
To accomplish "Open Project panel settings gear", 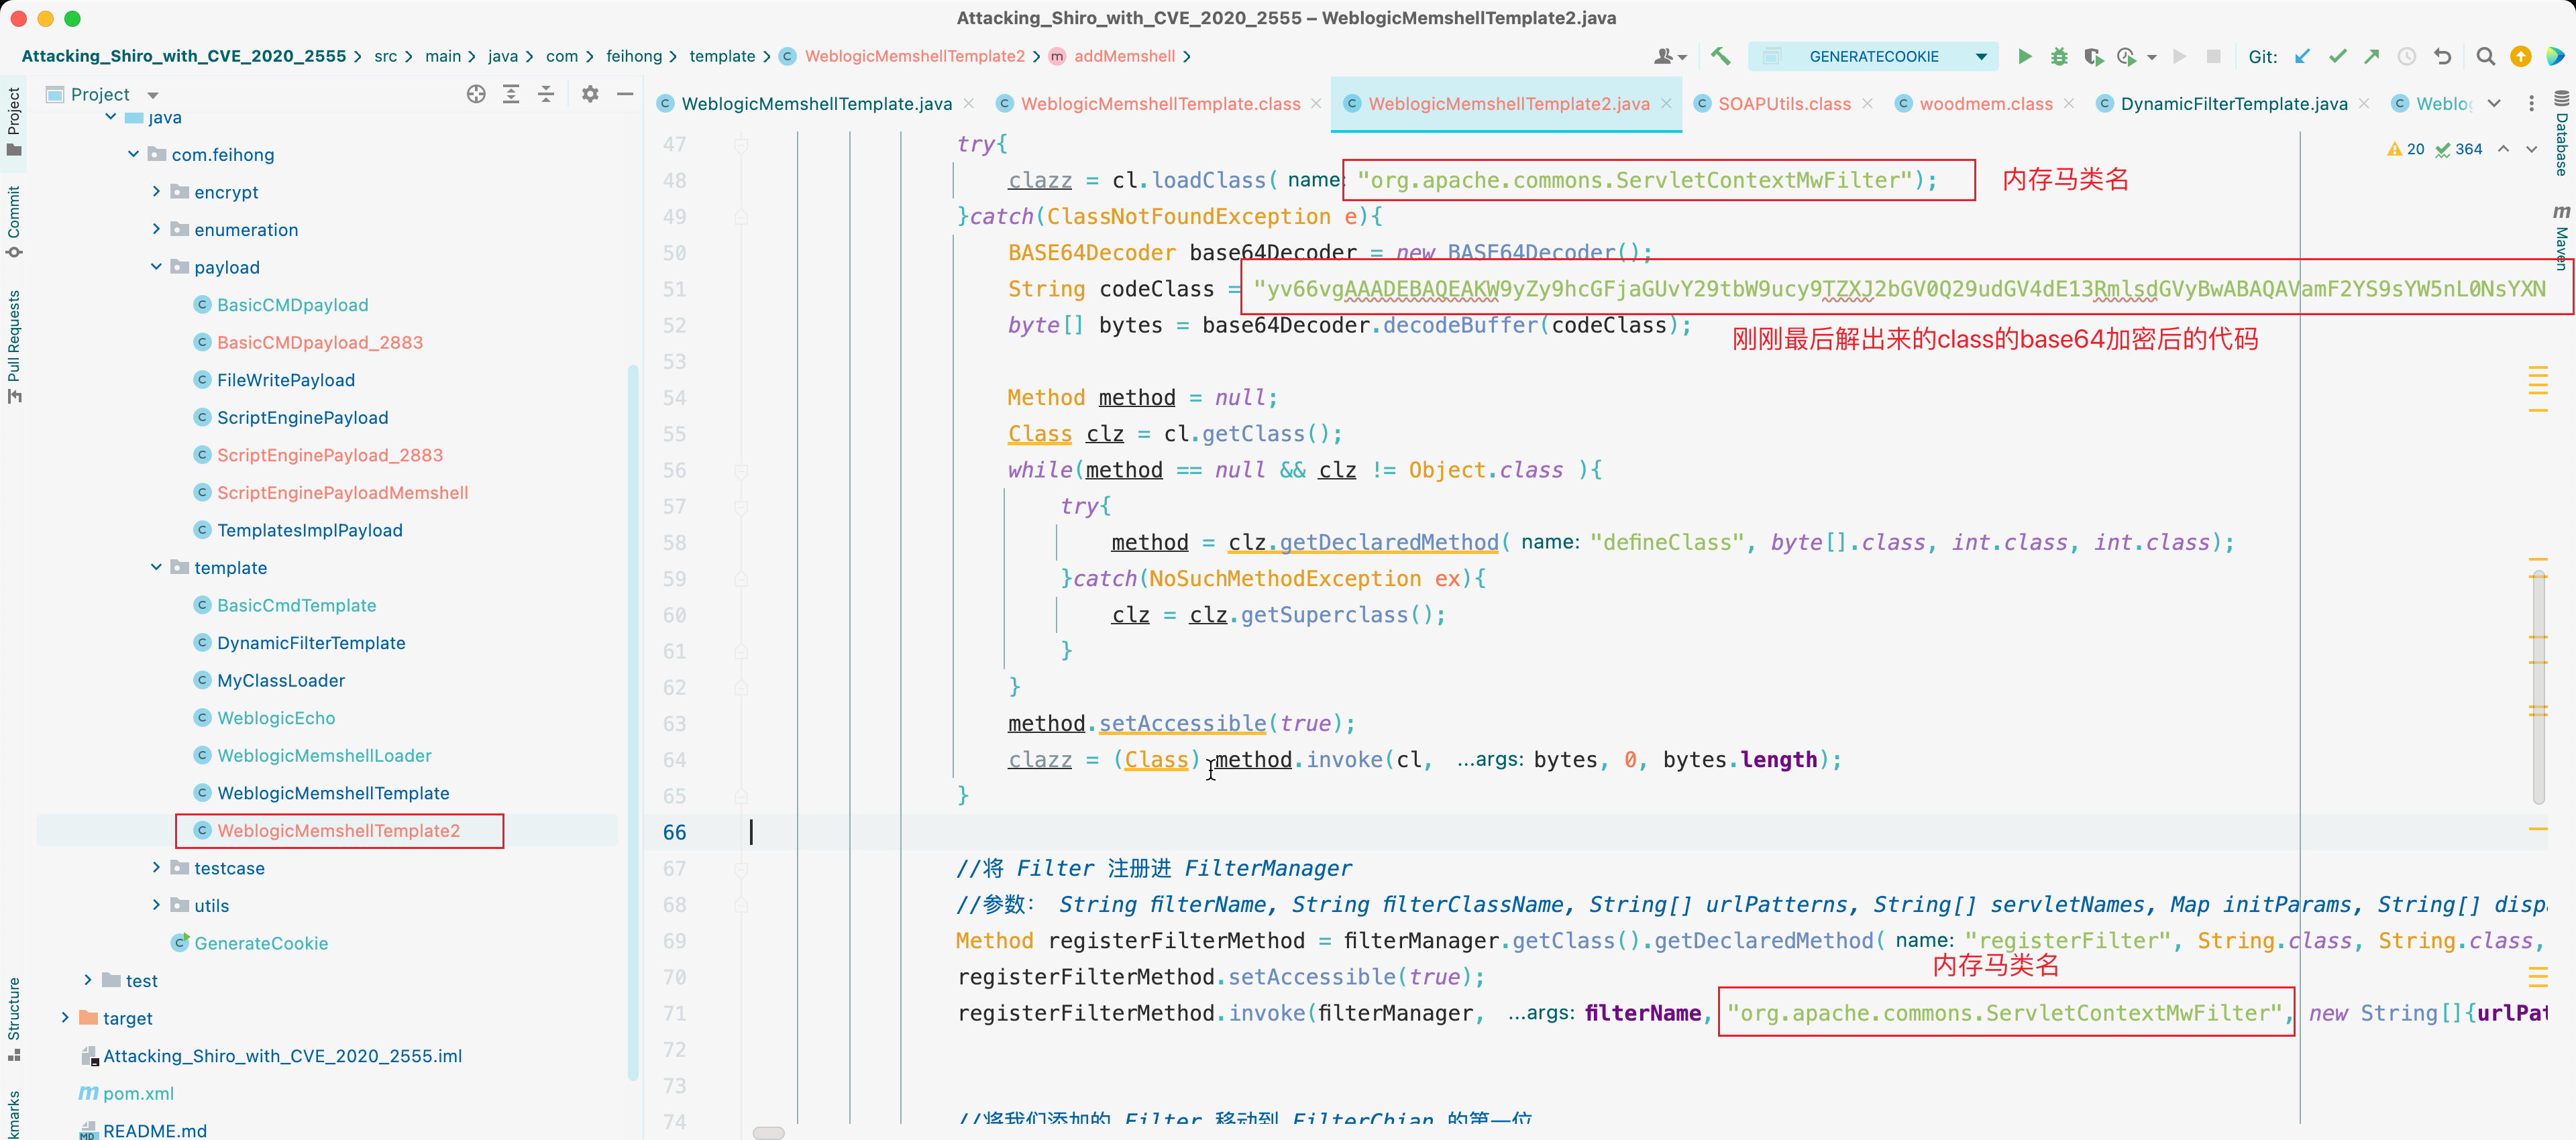I will point(590,94).
